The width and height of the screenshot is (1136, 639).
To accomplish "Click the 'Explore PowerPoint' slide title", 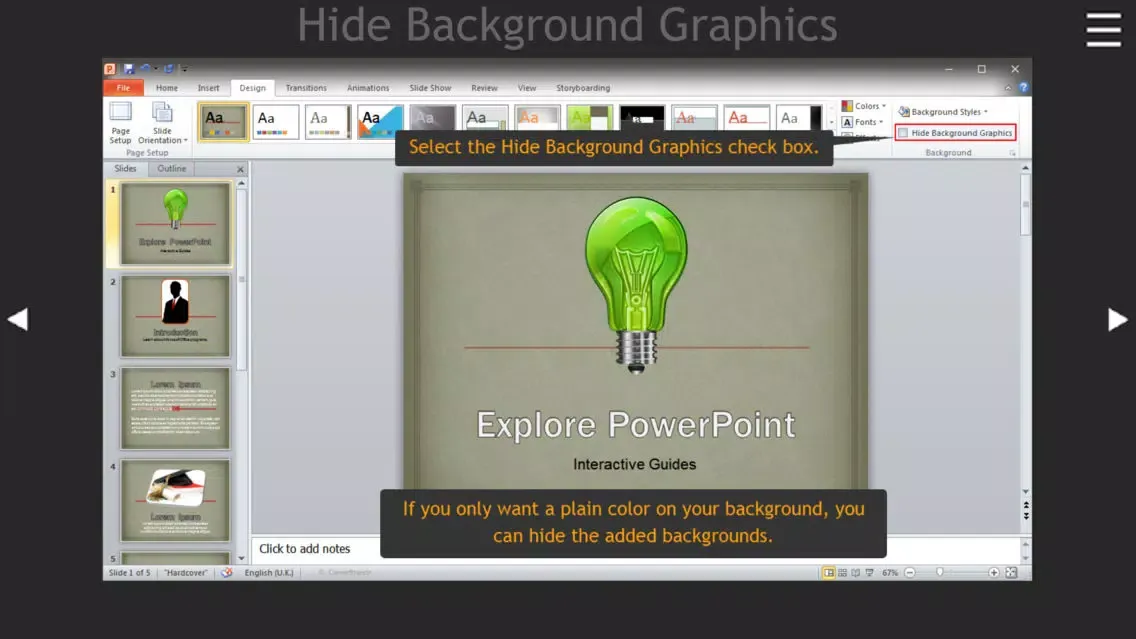I will click(635, 425).
